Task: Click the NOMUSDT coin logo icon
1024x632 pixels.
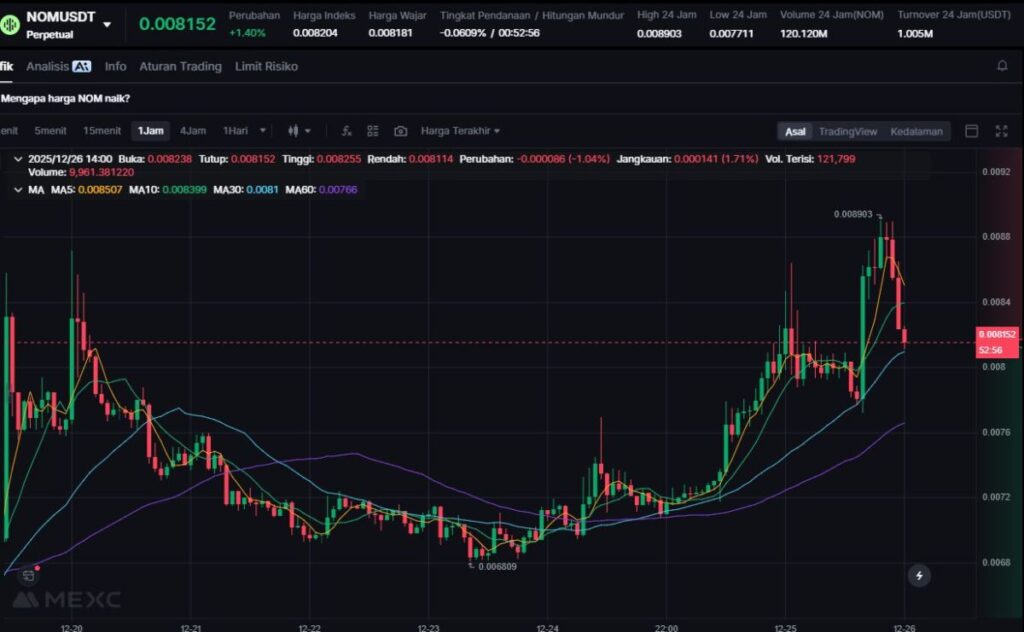Action: click(x=11, y=23)
